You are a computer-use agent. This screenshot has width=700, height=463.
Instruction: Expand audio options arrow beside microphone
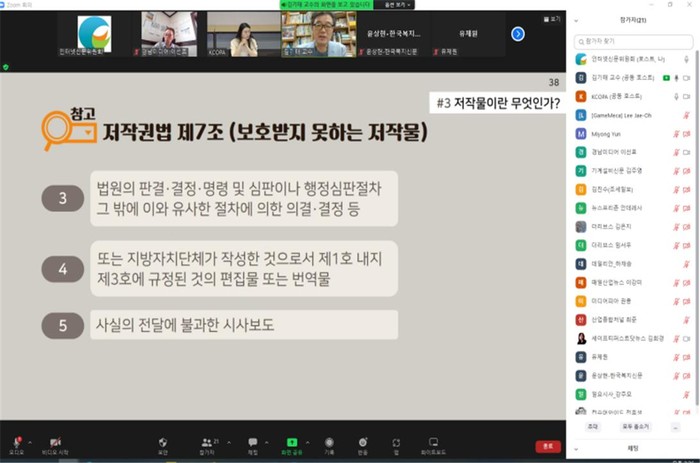30,441
